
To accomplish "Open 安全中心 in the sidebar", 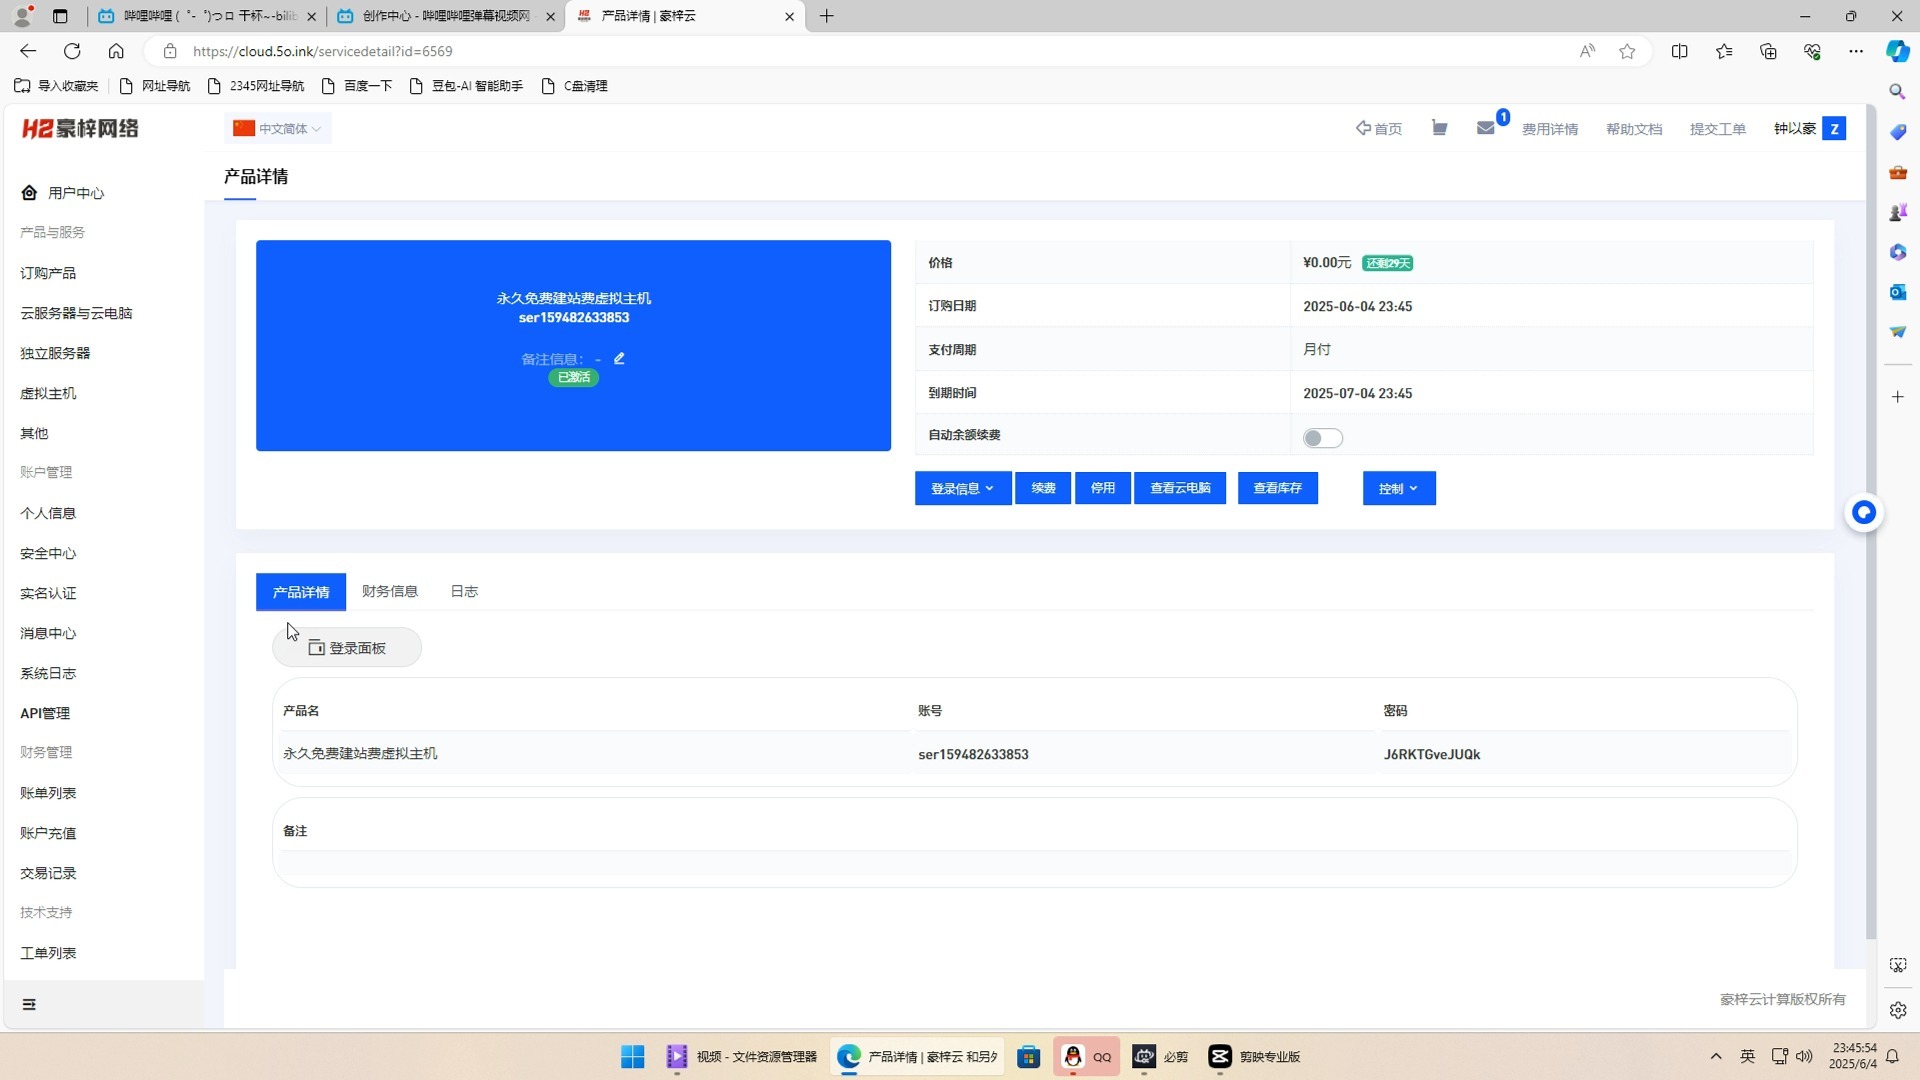I will (48, 553).
